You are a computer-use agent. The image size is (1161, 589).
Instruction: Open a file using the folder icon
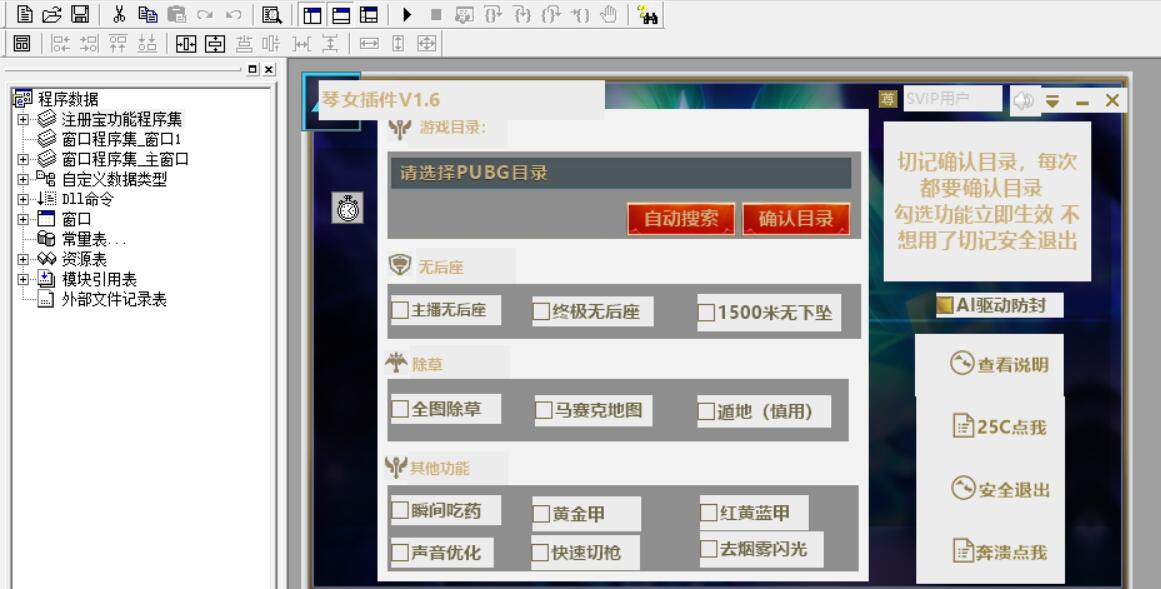point(52,14)
